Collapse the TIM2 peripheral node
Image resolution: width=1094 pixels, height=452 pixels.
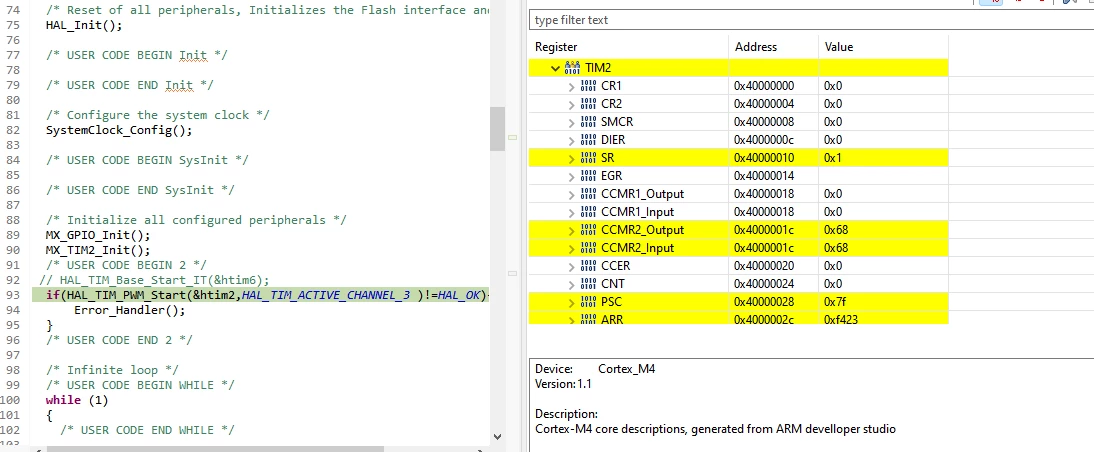[555, 68]
